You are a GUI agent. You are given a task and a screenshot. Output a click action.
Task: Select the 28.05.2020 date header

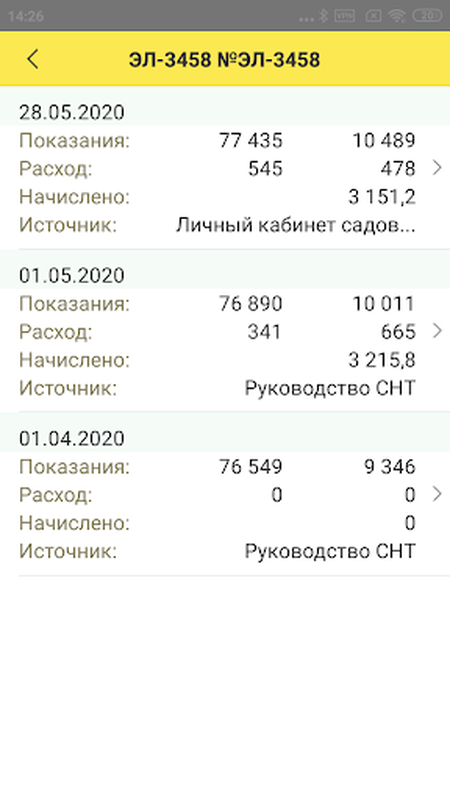[72, 112]
